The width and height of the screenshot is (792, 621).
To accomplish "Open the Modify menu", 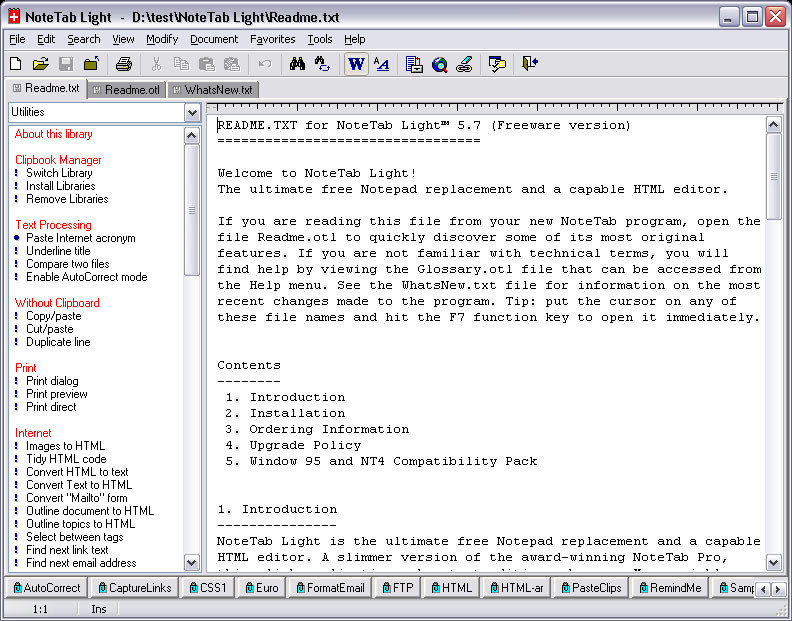I will [x=162, y=39].
